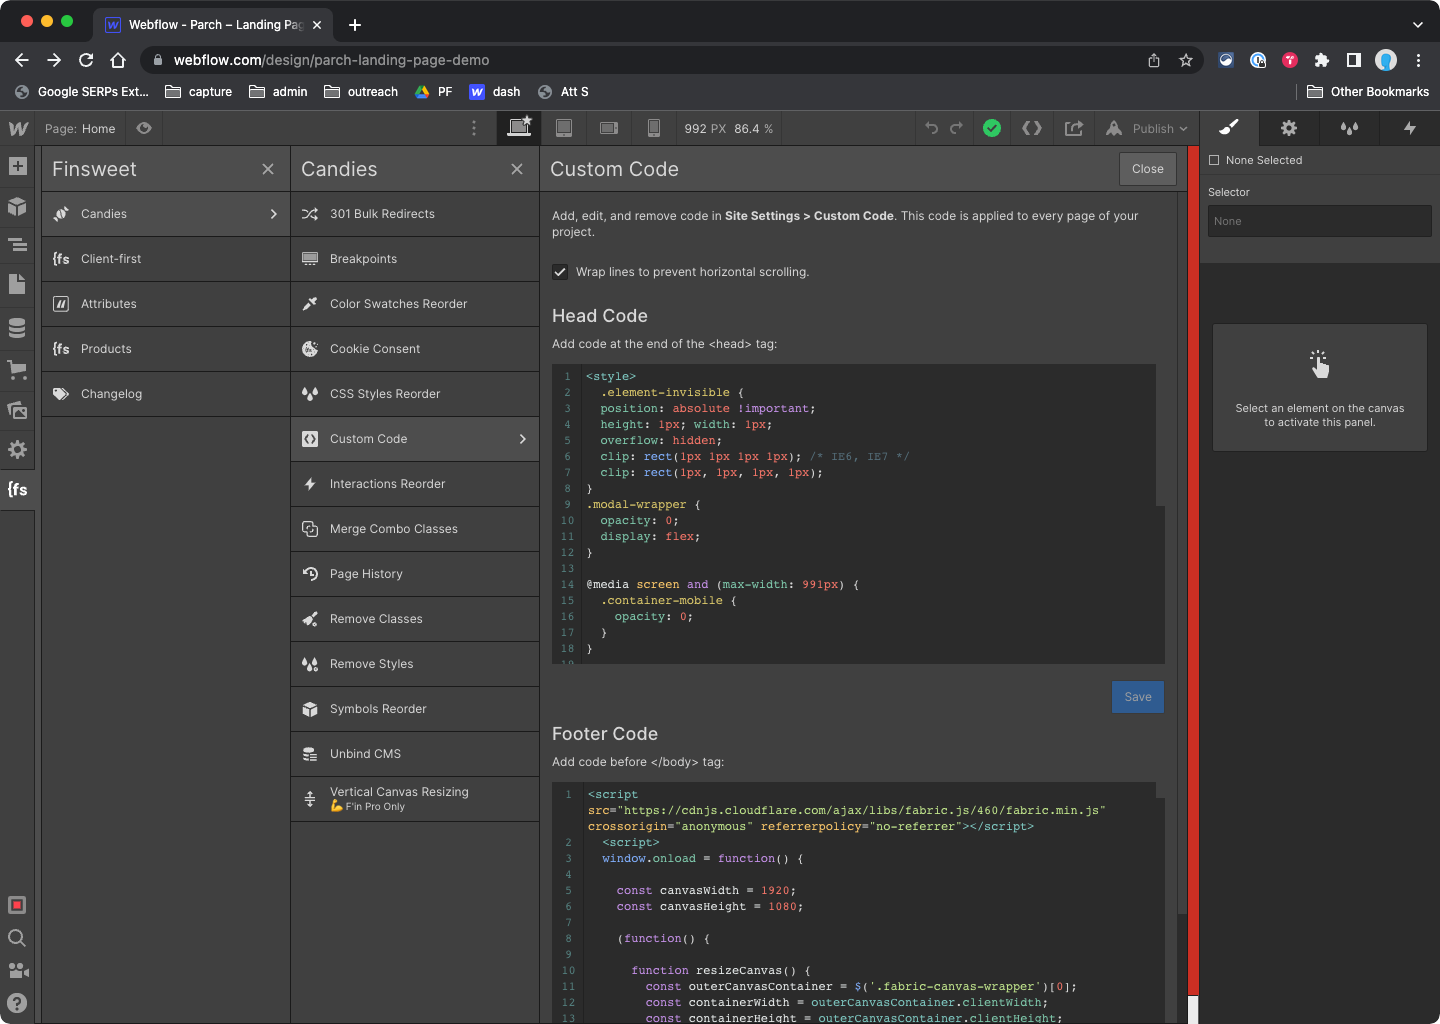The width and height of the screenshot is (1440, 1024).
Task: Open the CMS Collections database panel
Action: coord(17,327)
